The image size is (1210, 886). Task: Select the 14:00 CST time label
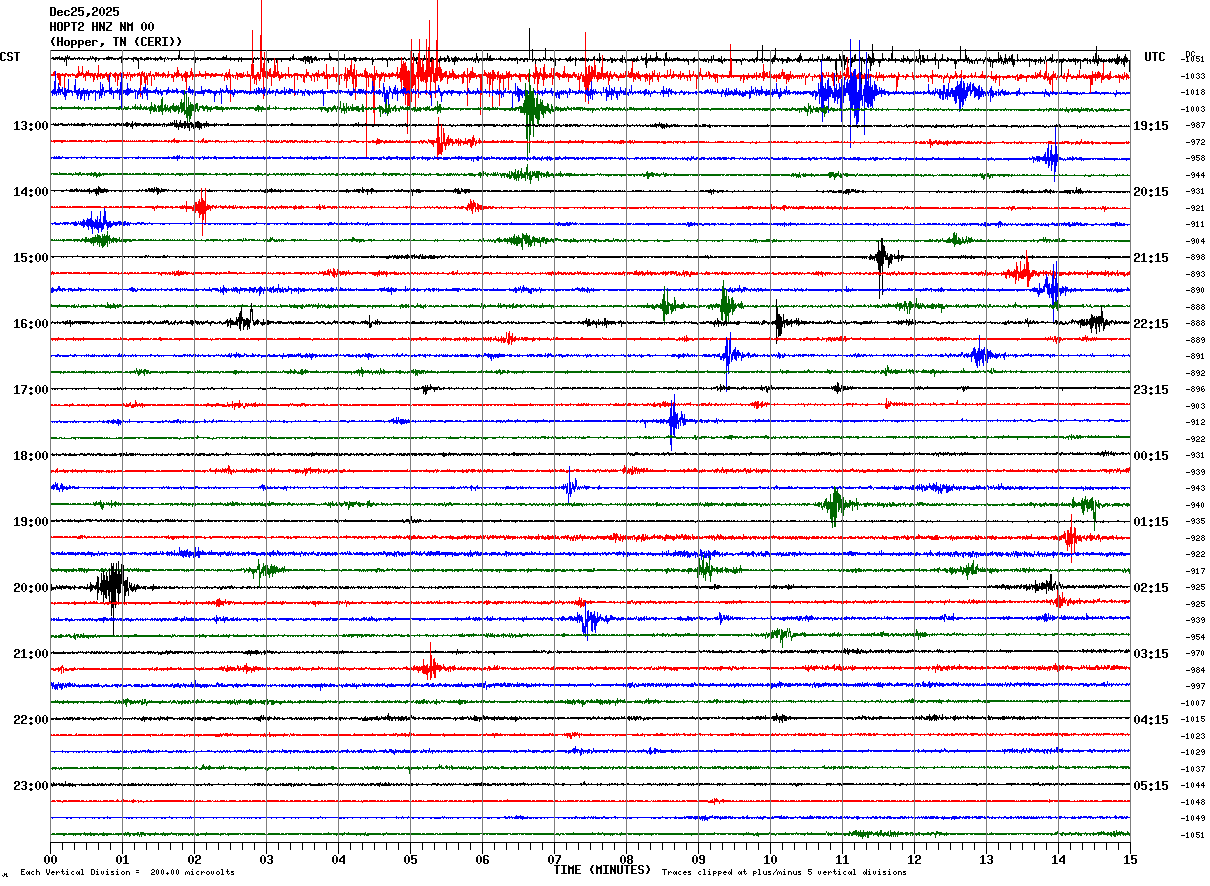tap(31, 192)
